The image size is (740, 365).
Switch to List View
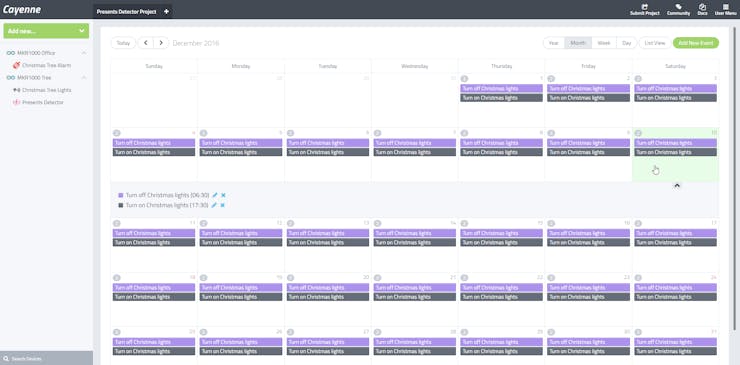point(655,43)
